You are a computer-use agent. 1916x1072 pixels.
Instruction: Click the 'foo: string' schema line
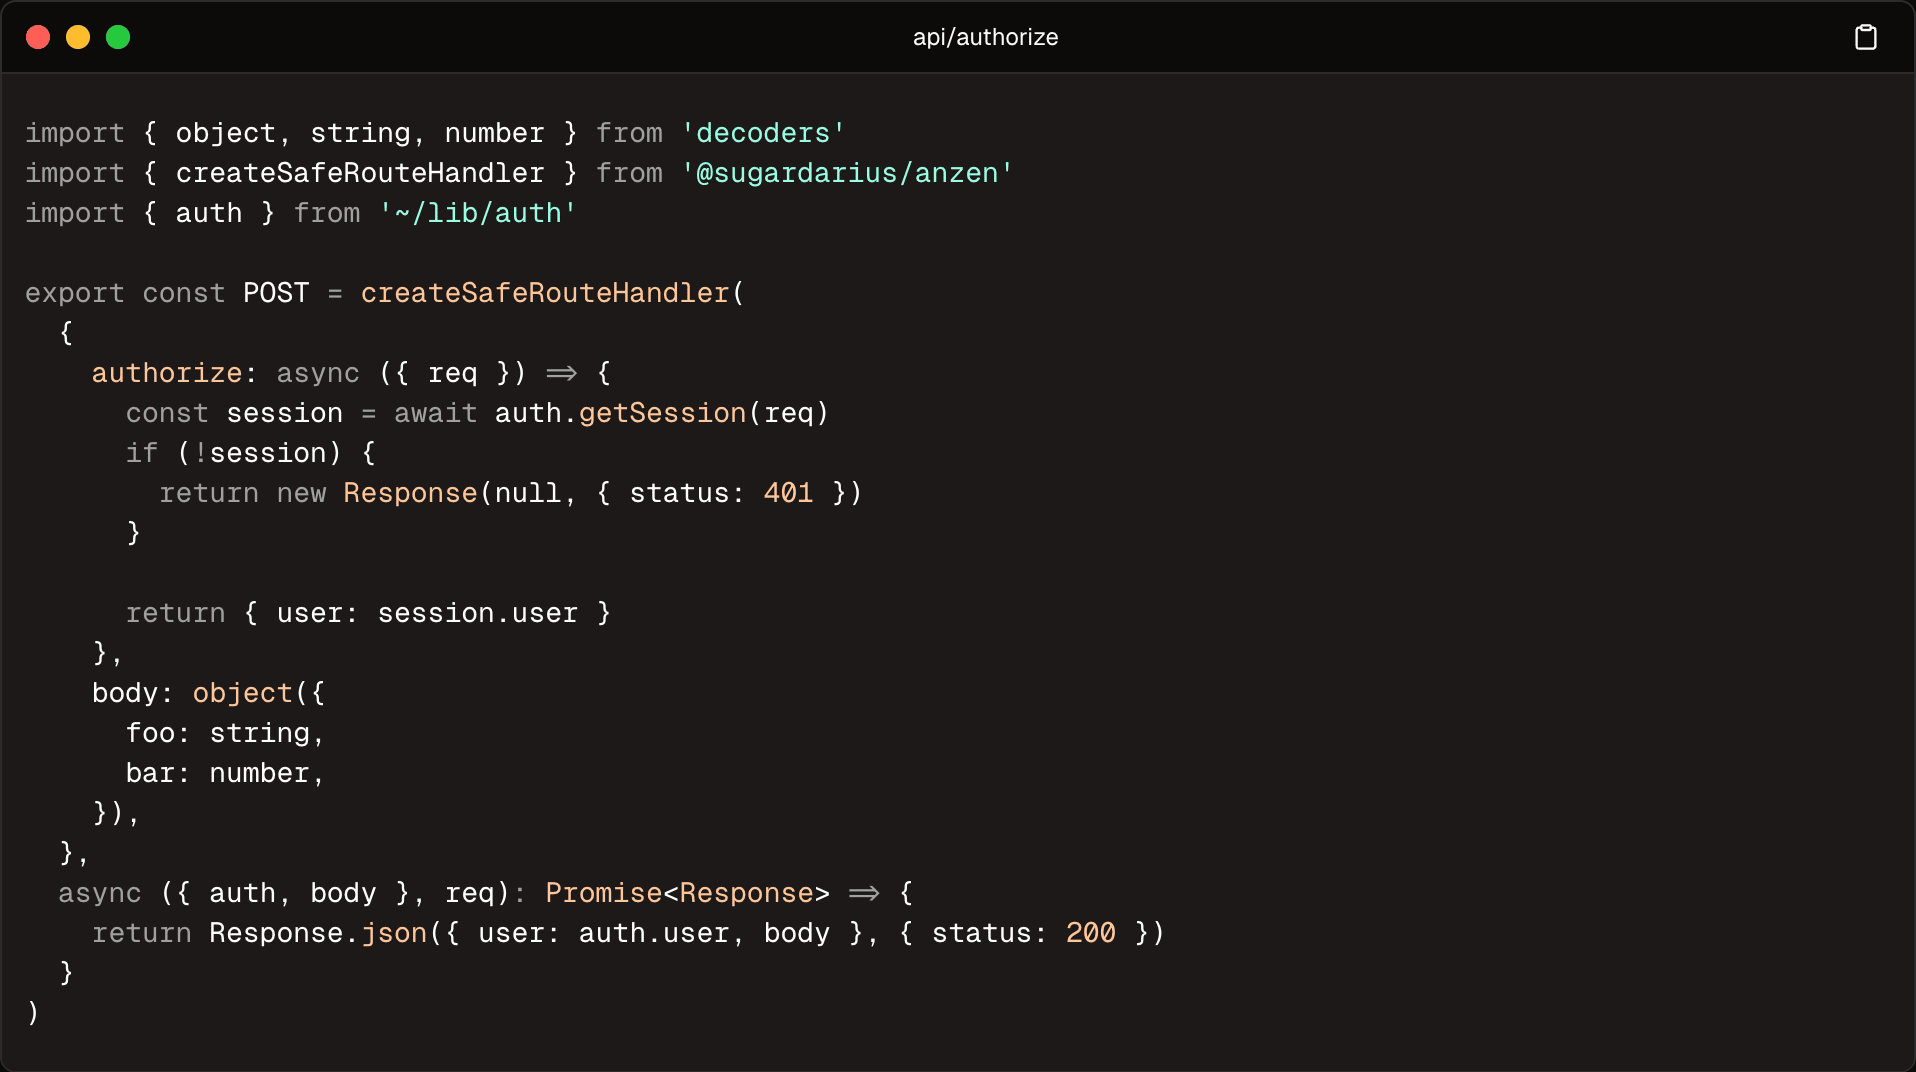(x=225, y=733)
